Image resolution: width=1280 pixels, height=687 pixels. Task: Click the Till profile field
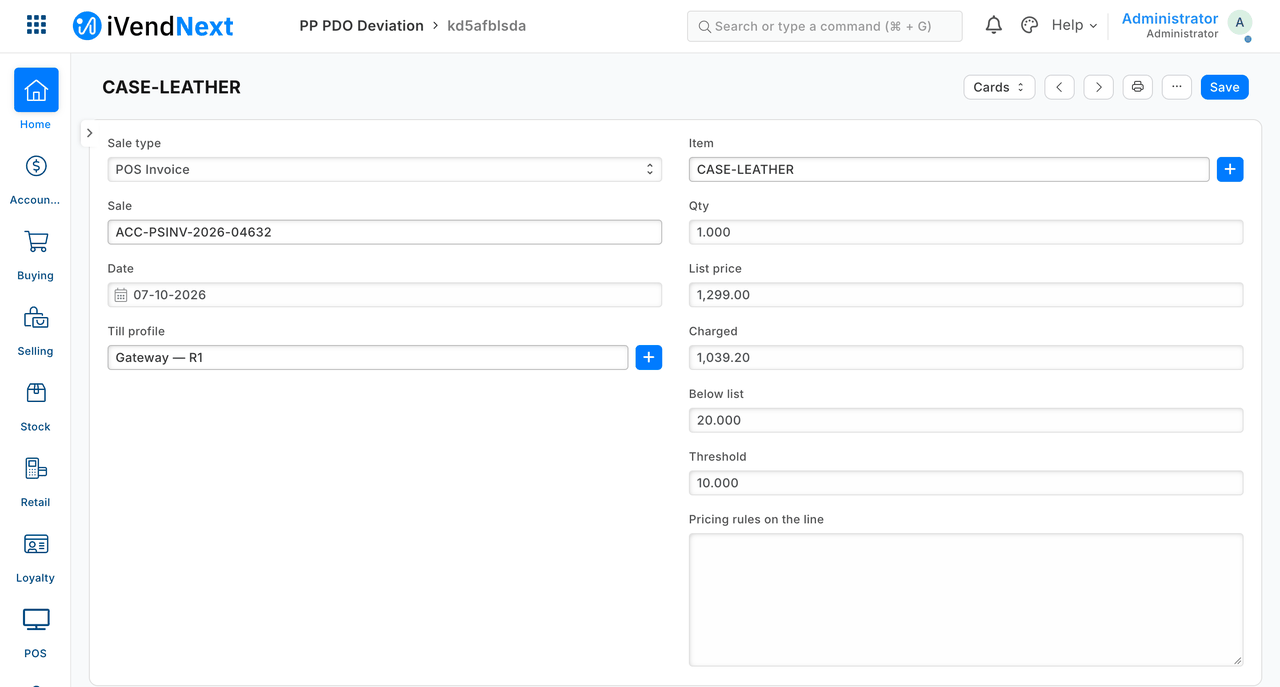coord(368,357)
